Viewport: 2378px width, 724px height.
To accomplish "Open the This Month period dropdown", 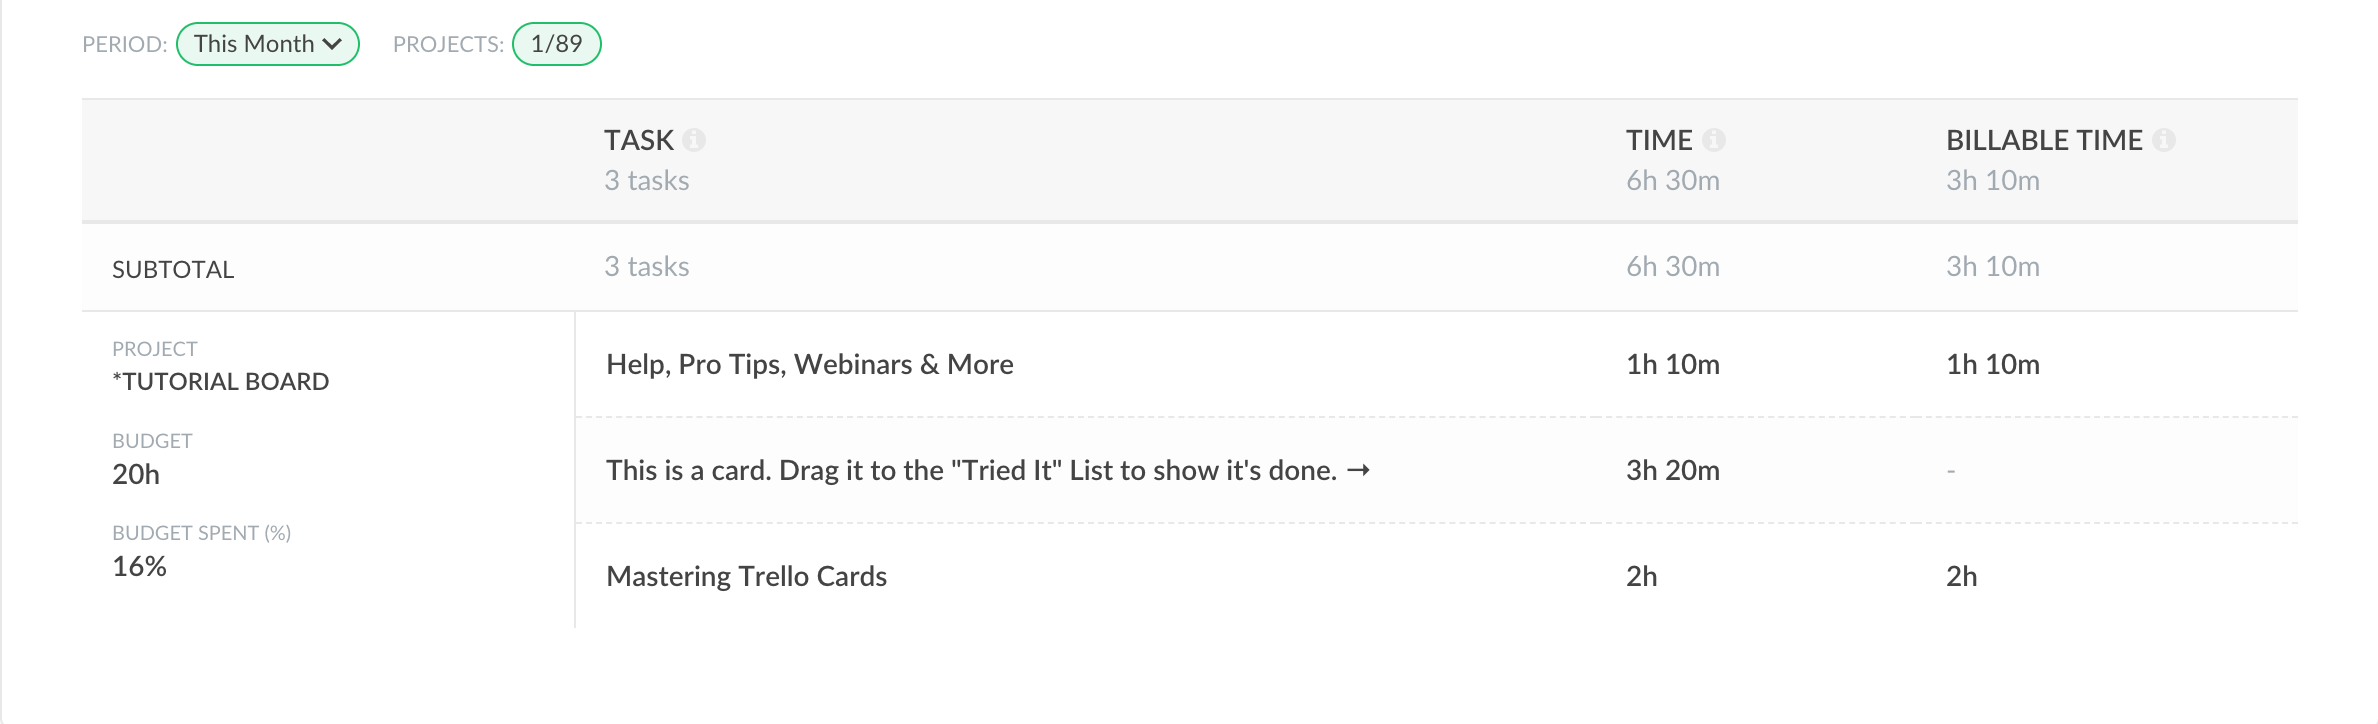I will click(267, 44).
